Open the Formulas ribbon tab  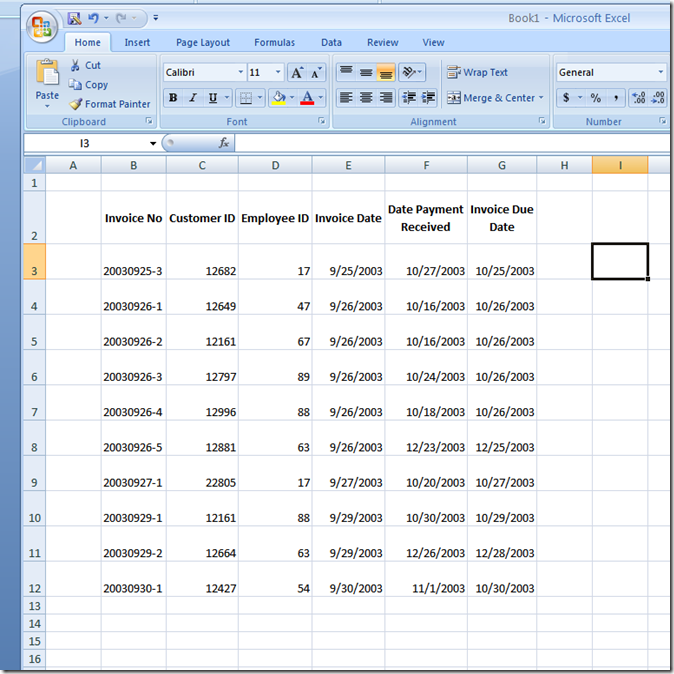(x=274, y=43)
